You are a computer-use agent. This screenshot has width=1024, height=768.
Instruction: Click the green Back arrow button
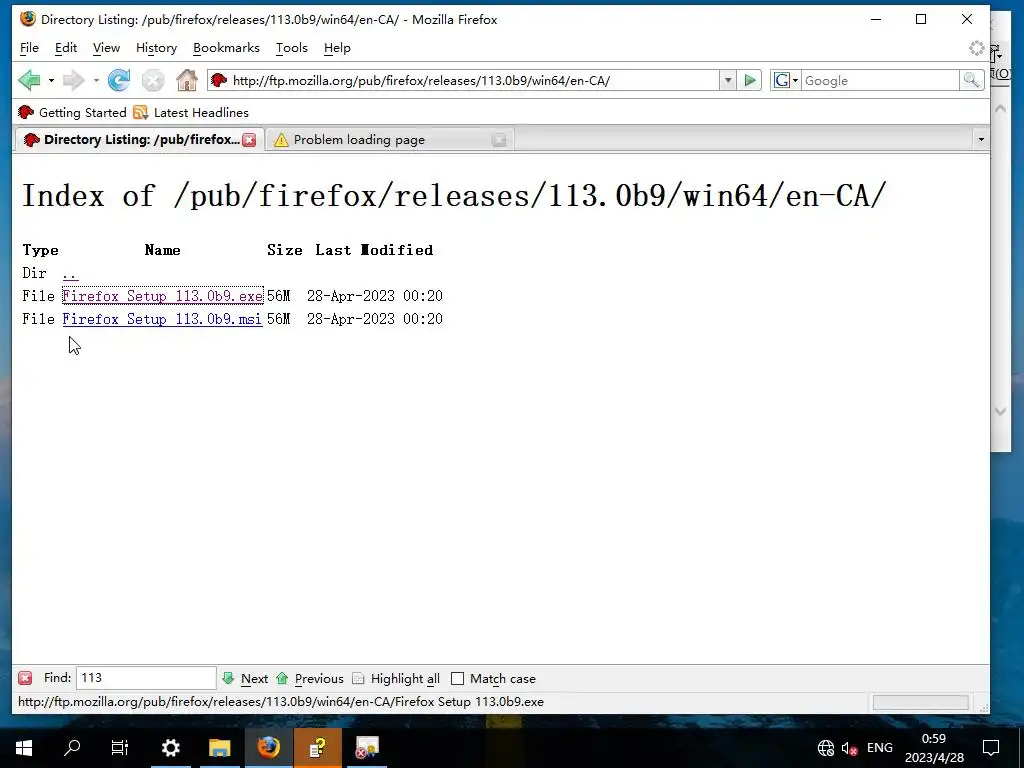(29, 80)
